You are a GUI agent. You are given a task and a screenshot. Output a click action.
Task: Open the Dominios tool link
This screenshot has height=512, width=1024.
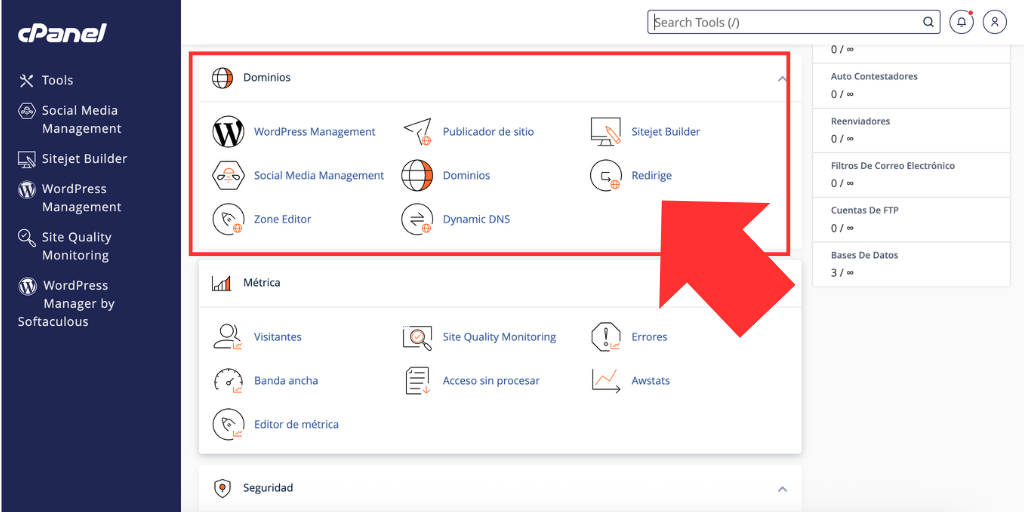tap(466, 176)
